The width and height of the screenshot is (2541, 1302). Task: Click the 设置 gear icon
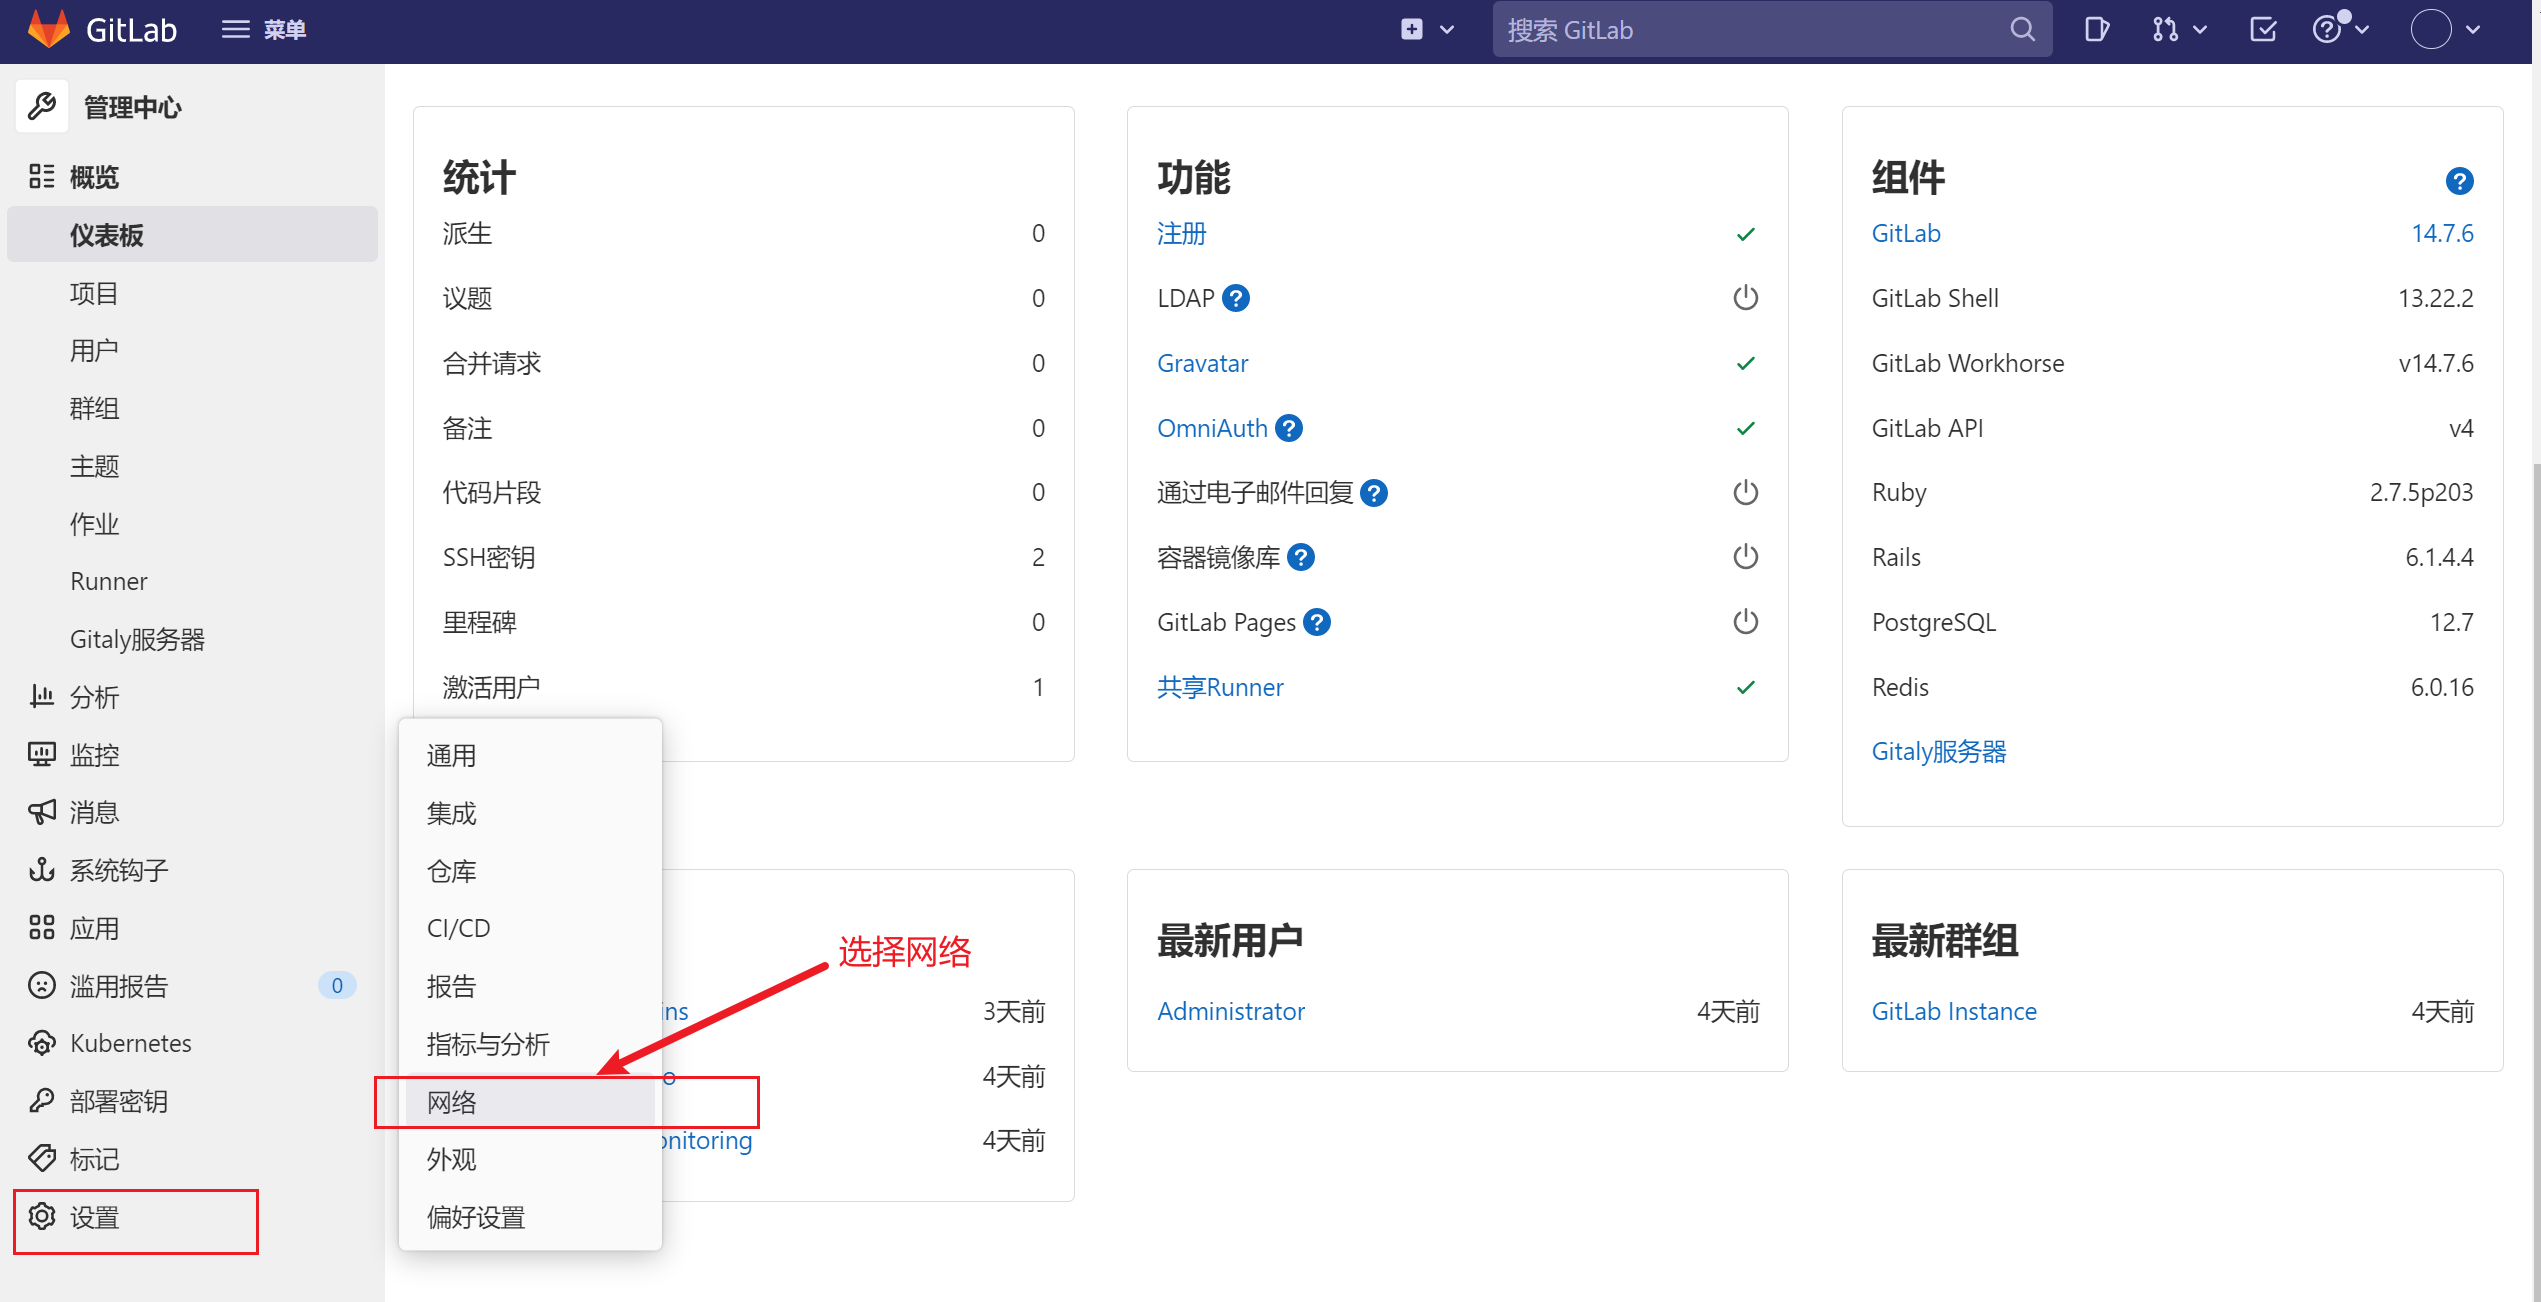pyautogui.click(x=41, y=1216)
